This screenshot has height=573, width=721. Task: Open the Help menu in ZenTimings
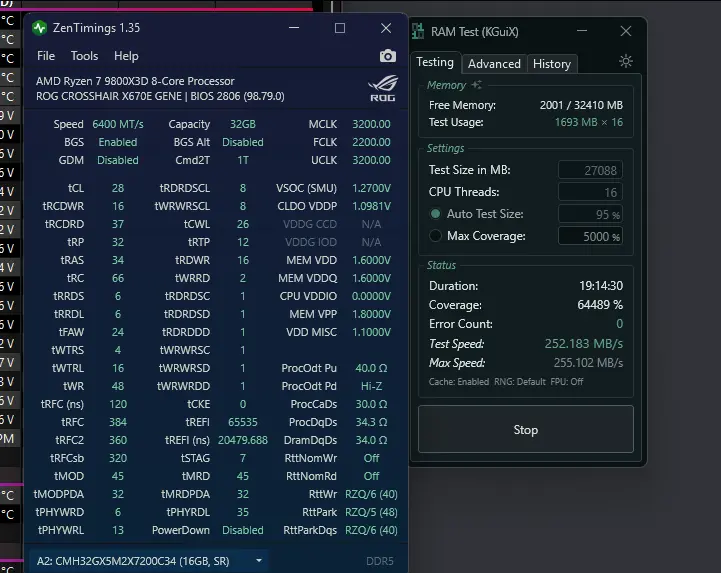coord(126,56)
